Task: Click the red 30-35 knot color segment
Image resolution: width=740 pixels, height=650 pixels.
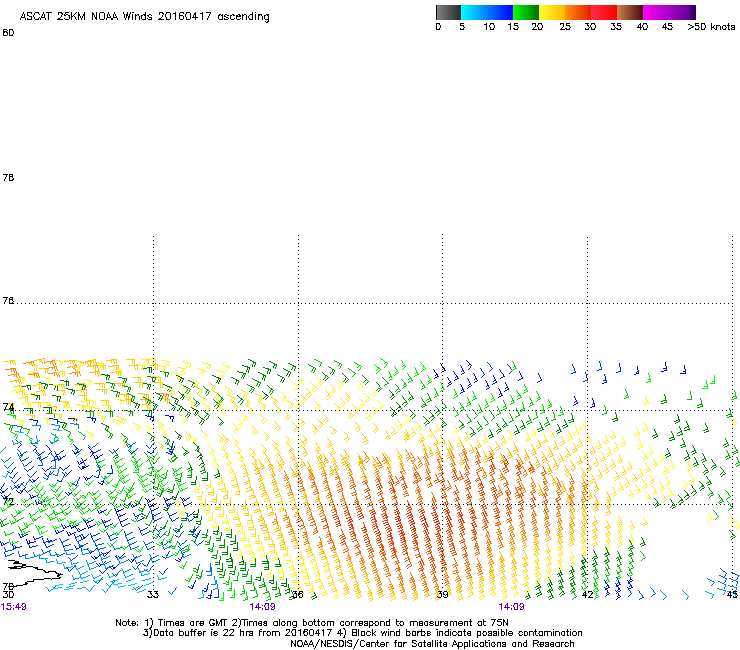Action: coord(604,12)
